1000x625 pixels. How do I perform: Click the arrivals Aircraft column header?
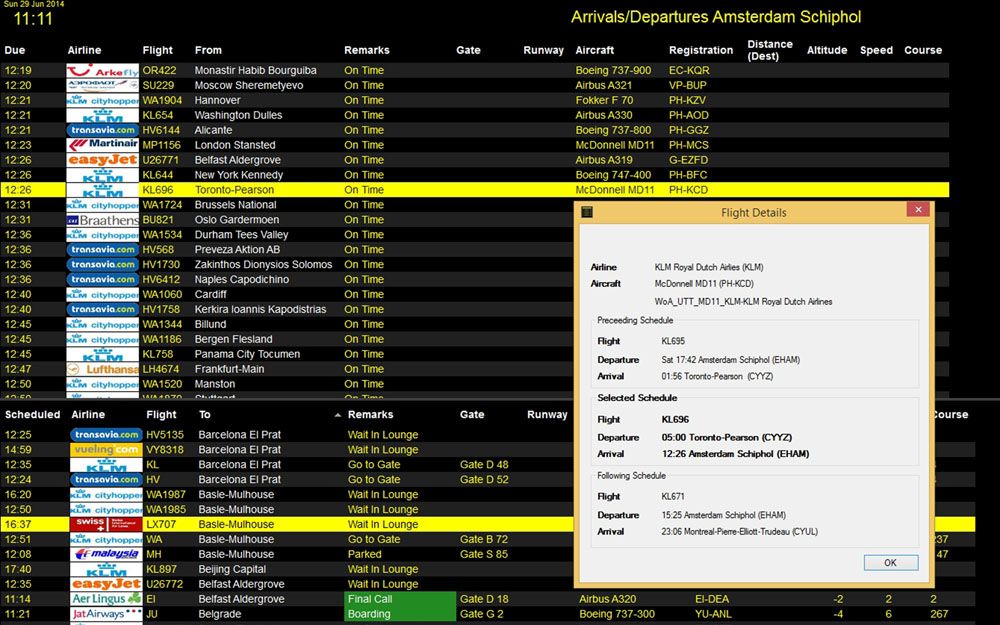[x=595, y=50]
